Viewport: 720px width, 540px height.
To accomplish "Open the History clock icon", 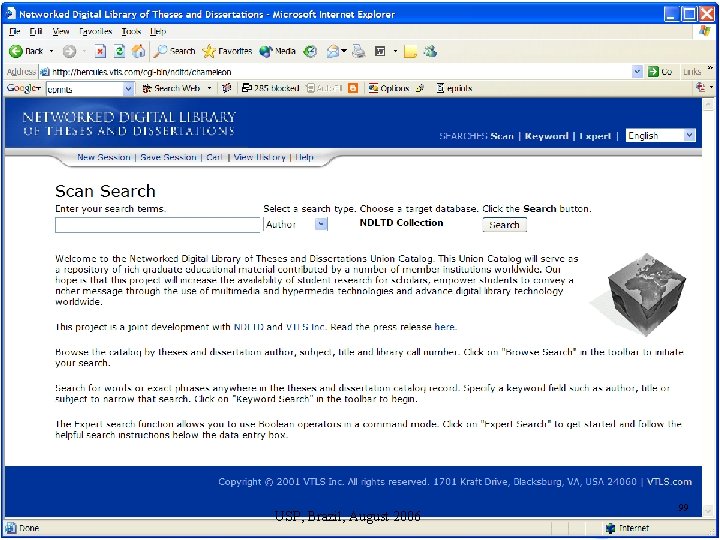I will coord(311,51).
